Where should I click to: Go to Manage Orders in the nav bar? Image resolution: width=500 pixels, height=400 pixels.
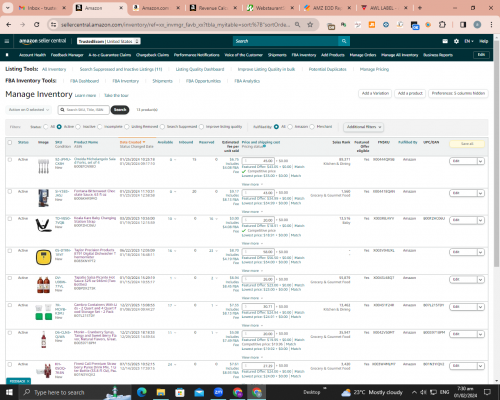click(x=363, y=55)
